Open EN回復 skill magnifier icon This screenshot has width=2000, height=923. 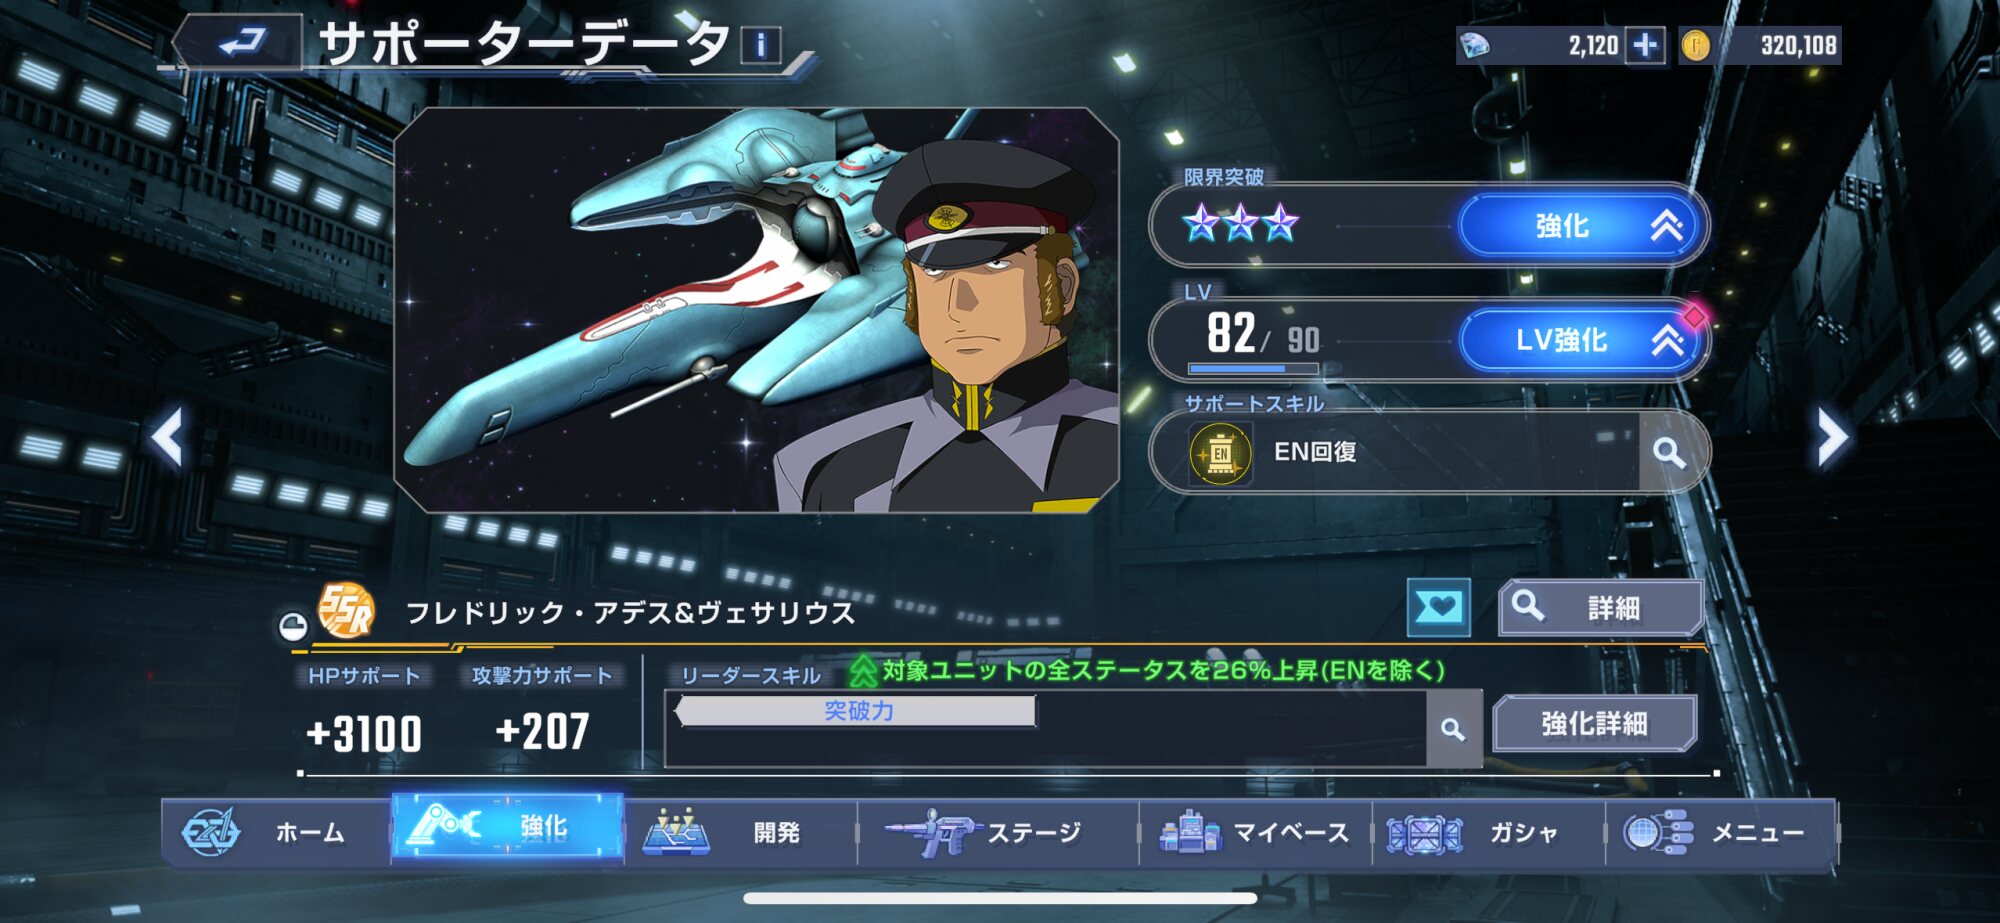(x=1668, y=452)
